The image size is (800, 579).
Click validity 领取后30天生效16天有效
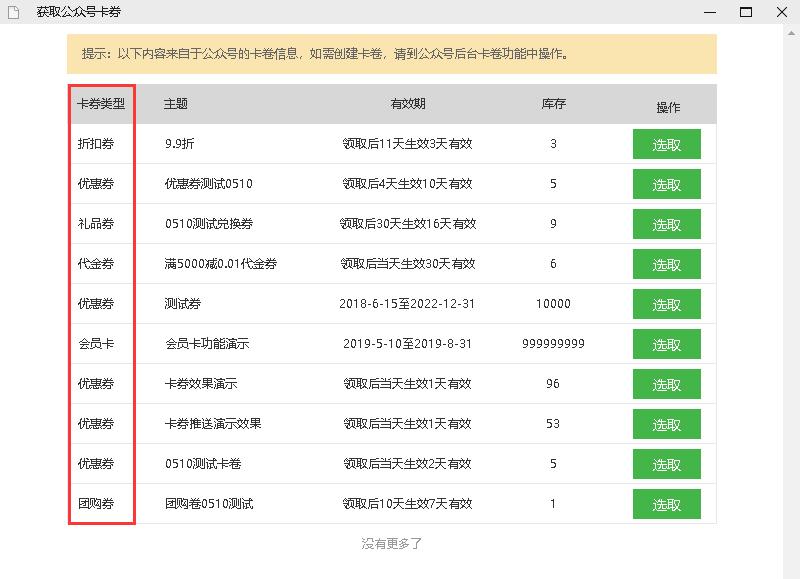click(408, 223)
